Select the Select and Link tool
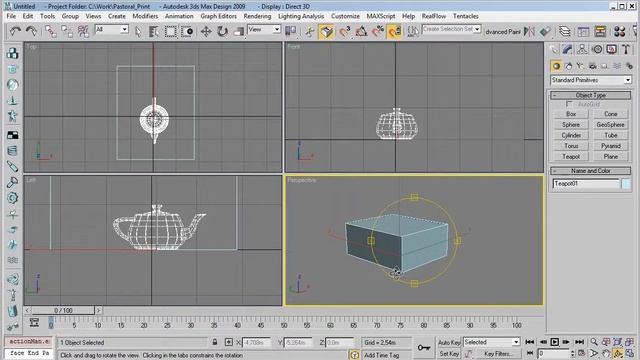 [x=51, y=31]
